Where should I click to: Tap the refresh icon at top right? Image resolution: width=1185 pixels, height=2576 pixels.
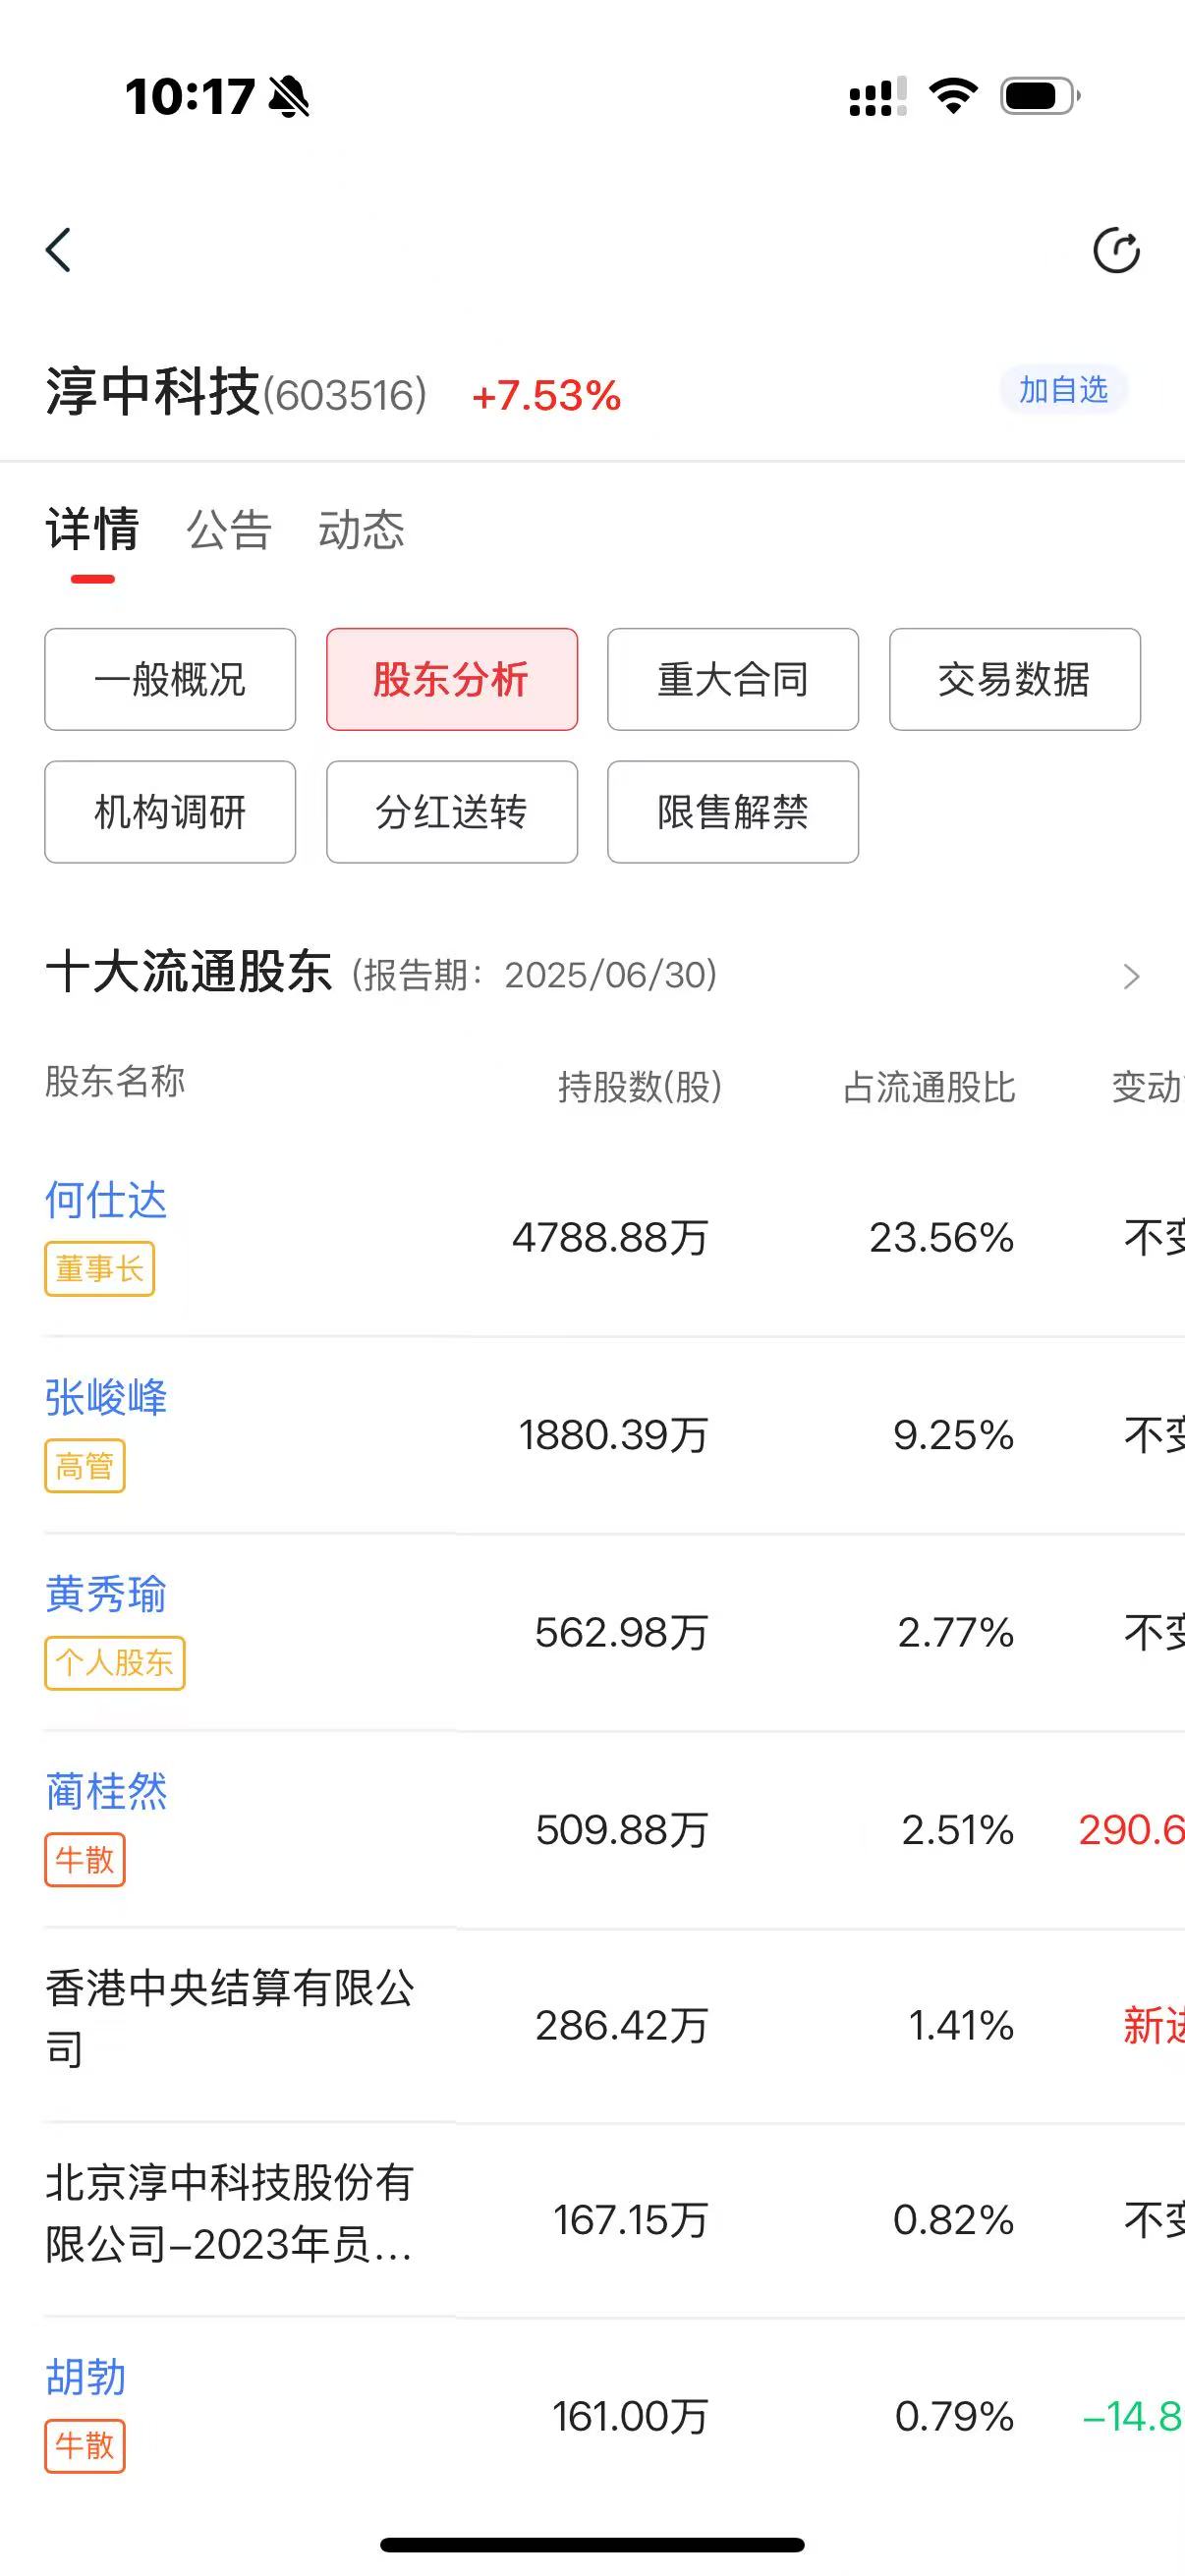click(1116, 250)
